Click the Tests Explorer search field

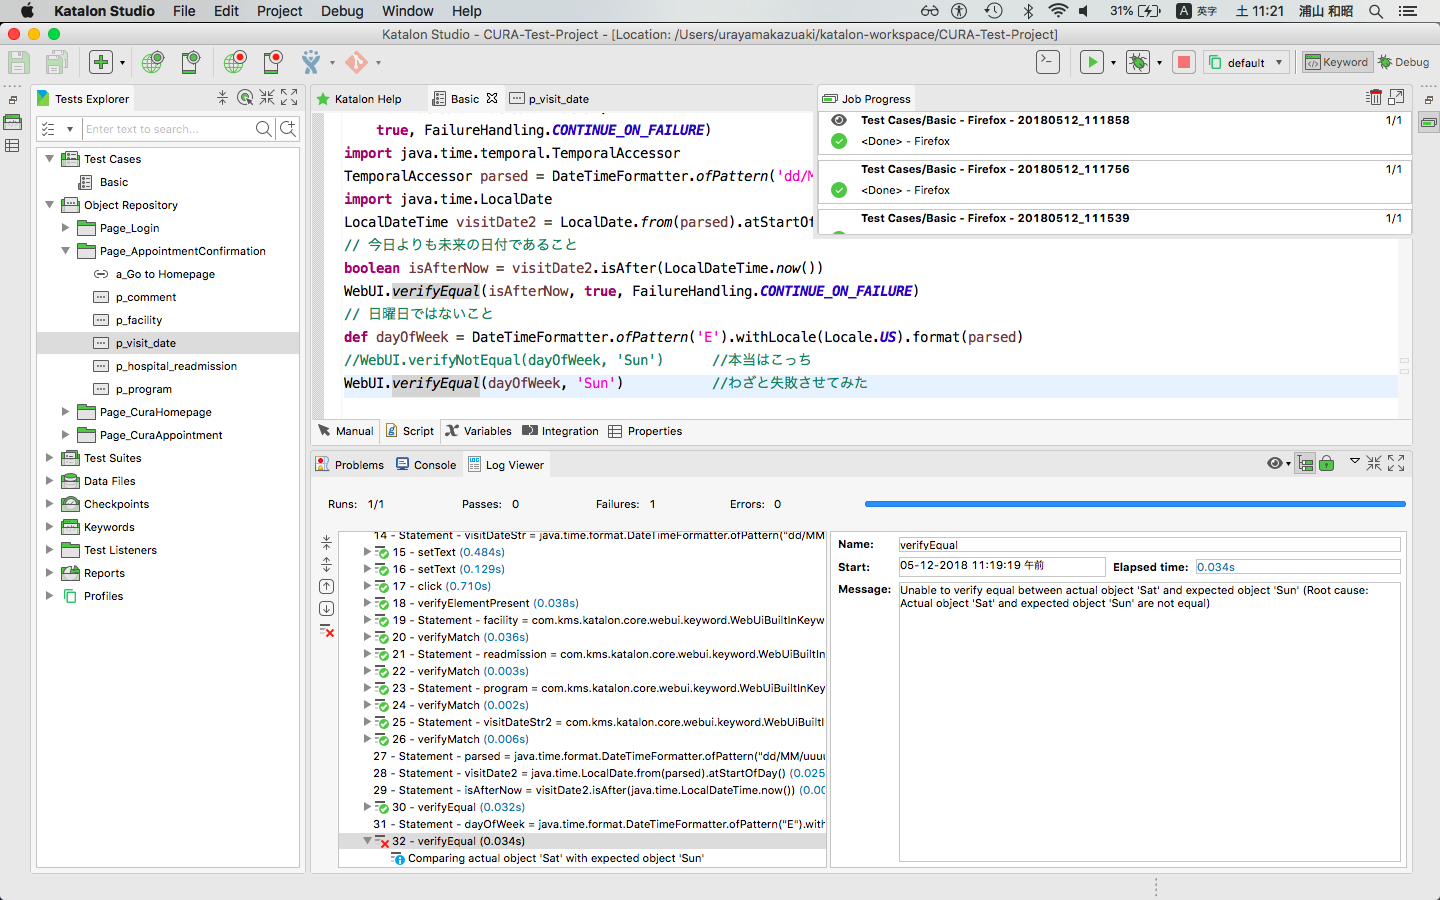click(x=165, y=129)
